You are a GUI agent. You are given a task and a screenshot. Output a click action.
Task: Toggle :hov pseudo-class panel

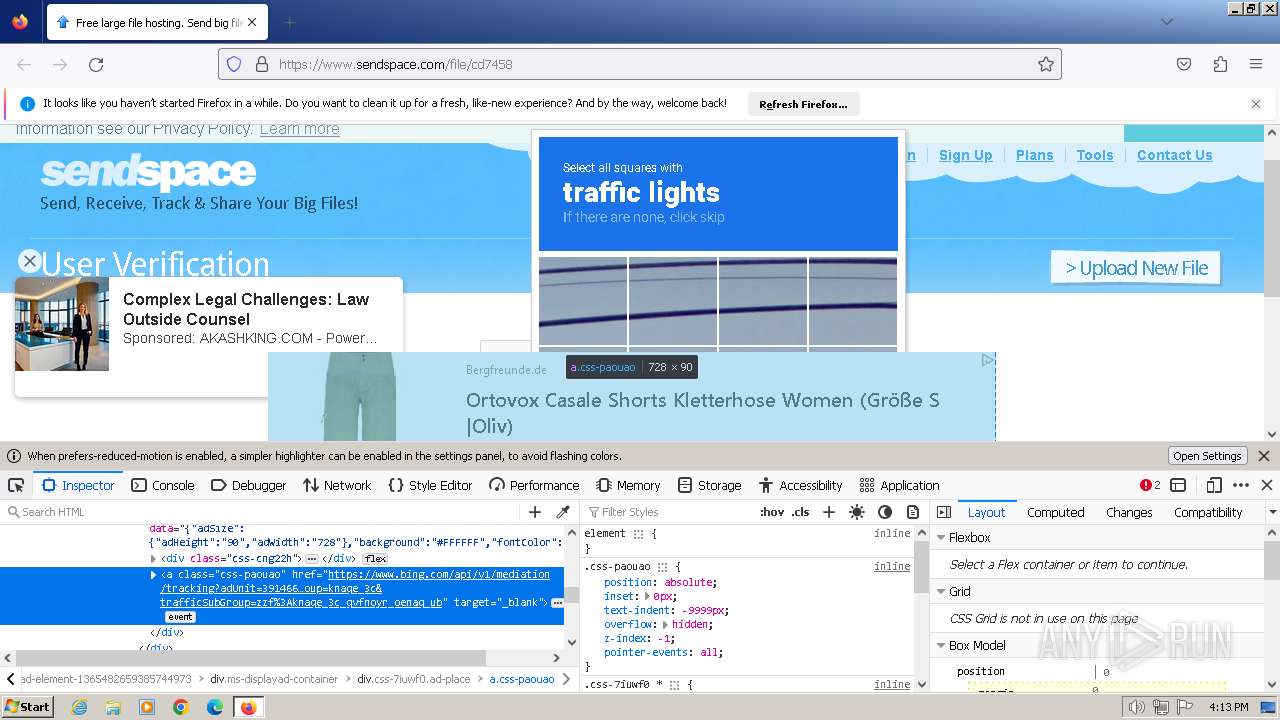[772, 512]
